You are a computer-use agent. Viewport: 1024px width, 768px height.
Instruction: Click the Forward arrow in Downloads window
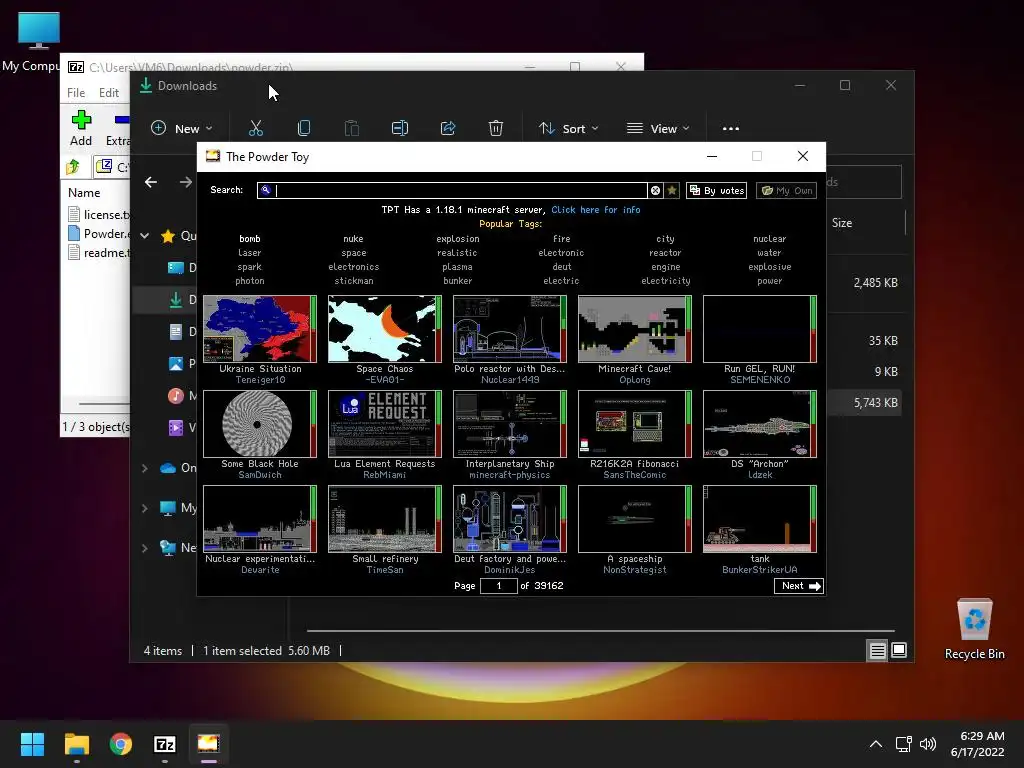pos(186,182)
